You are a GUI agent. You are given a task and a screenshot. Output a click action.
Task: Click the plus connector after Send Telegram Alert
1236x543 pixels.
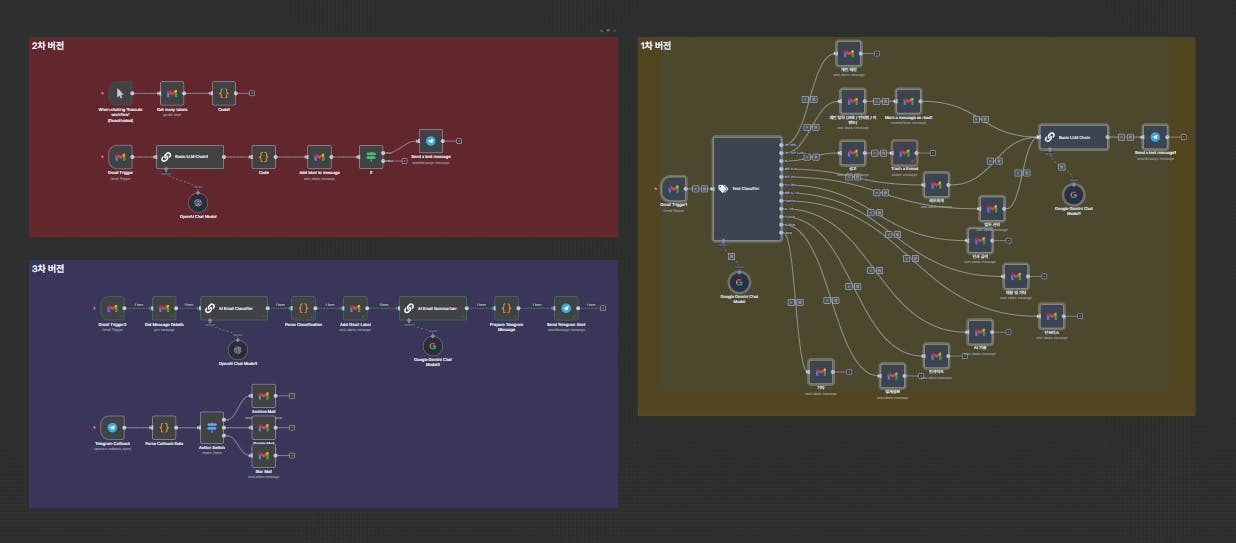[603, 309]
